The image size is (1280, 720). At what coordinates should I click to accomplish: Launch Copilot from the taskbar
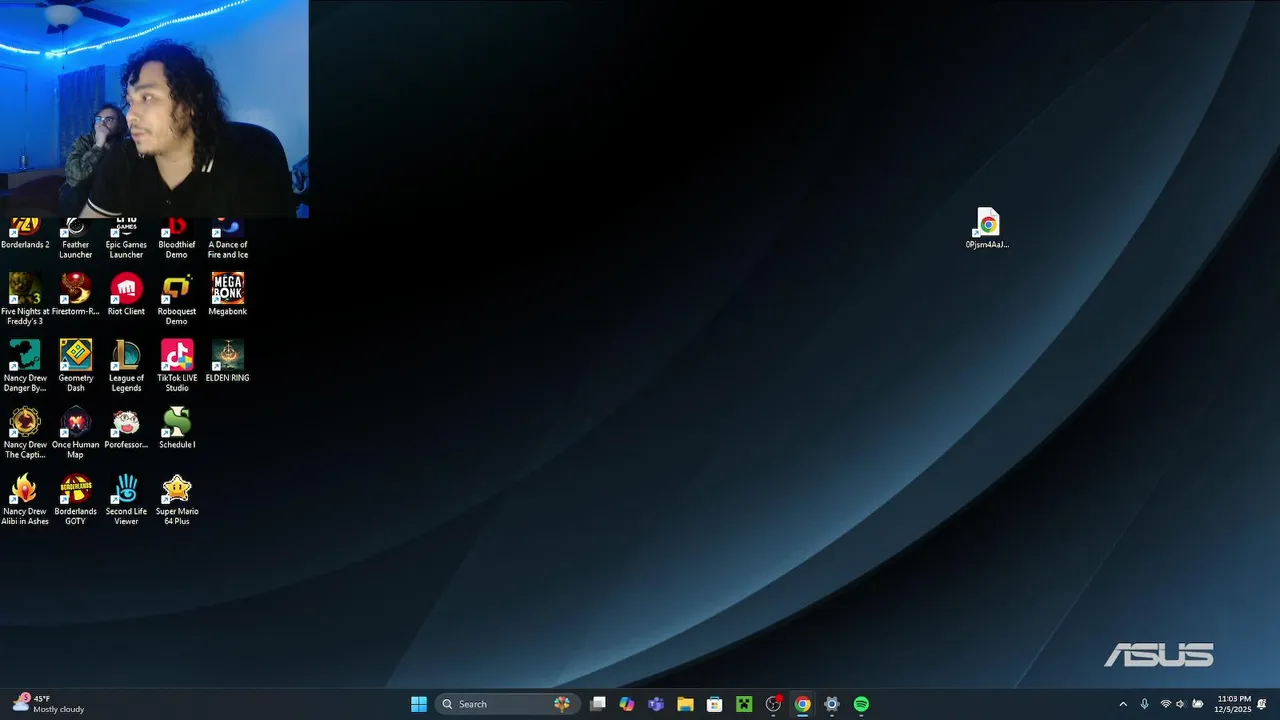[627, 704]
